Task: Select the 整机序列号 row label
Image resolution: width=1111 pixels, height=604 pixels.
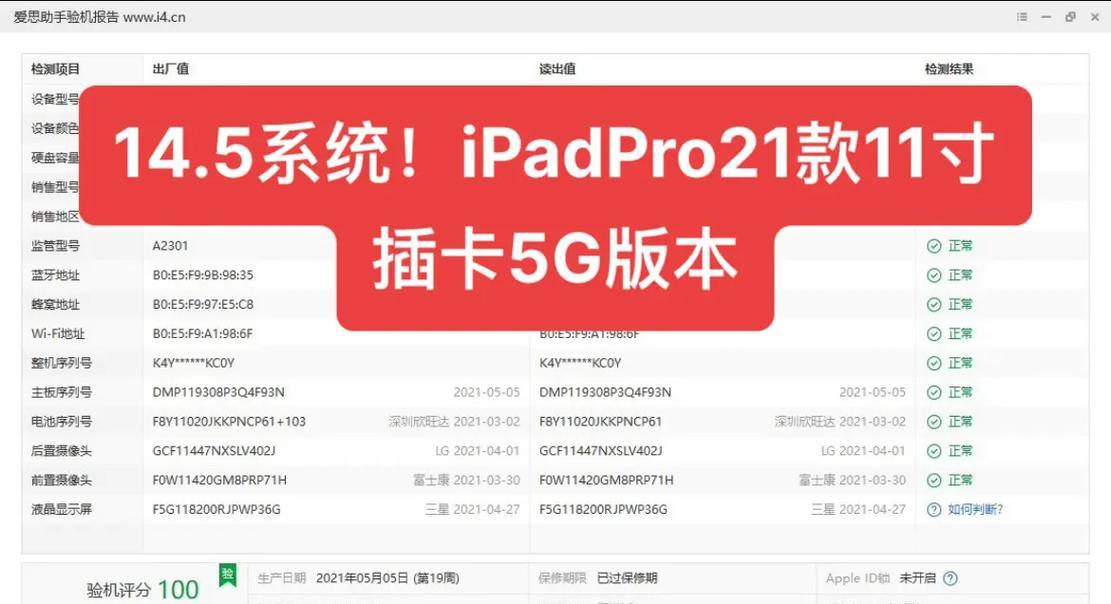Action: (x=62, y=363)
